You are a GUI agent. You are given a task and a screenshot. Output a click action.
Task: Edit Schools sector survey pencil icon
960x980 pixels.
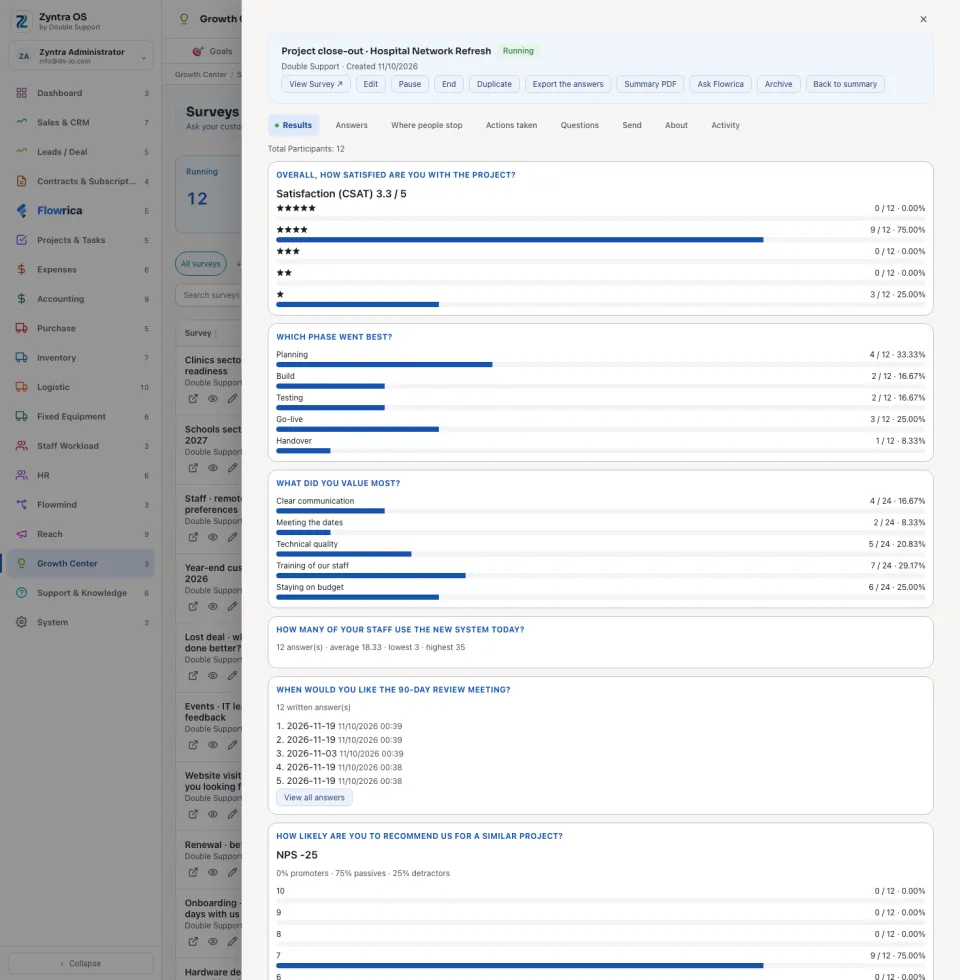pyautogui.click(x=232, y=468)
